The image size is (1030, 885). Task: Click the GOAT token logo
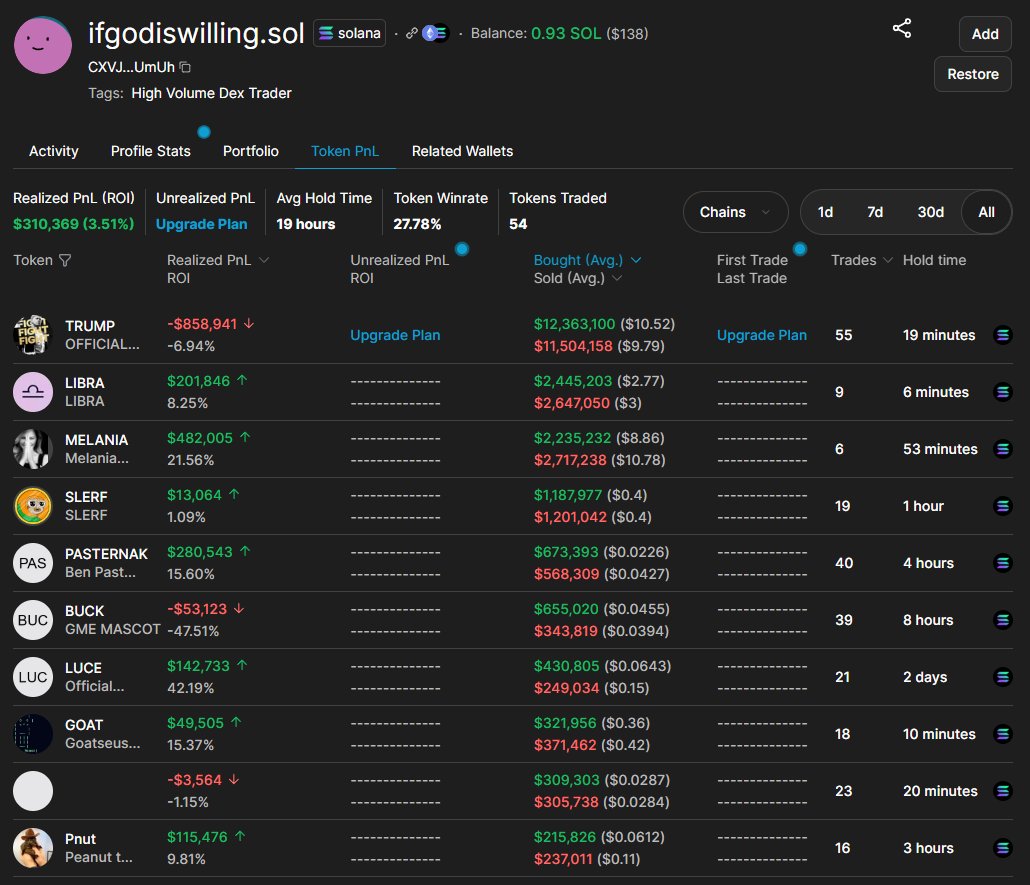point(33,734)
